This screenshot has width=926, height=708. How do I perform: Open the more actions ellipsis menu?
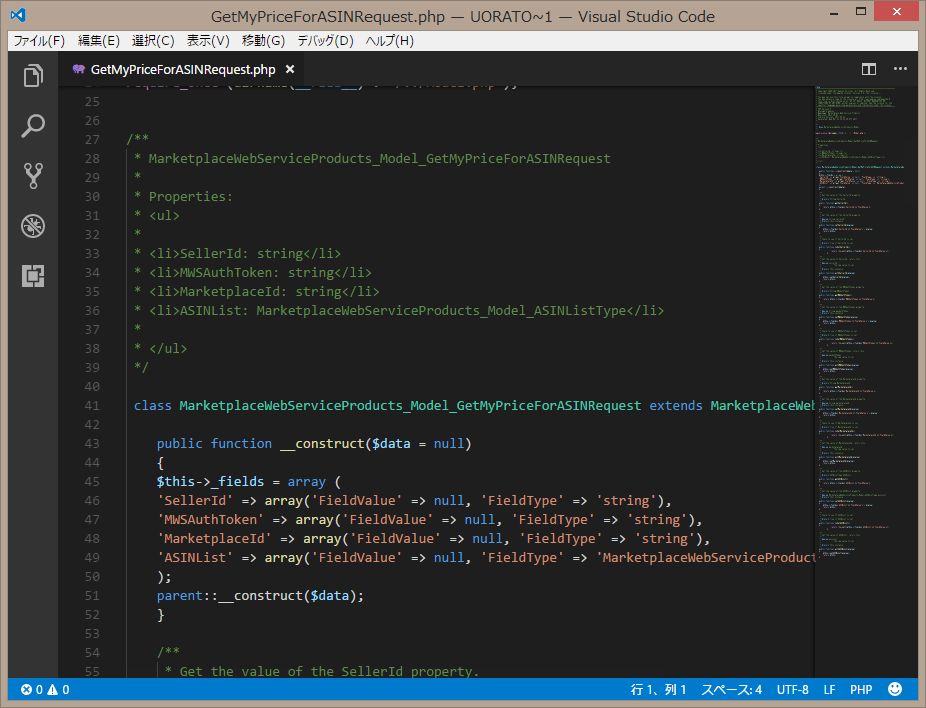click(x=900, y=68)
